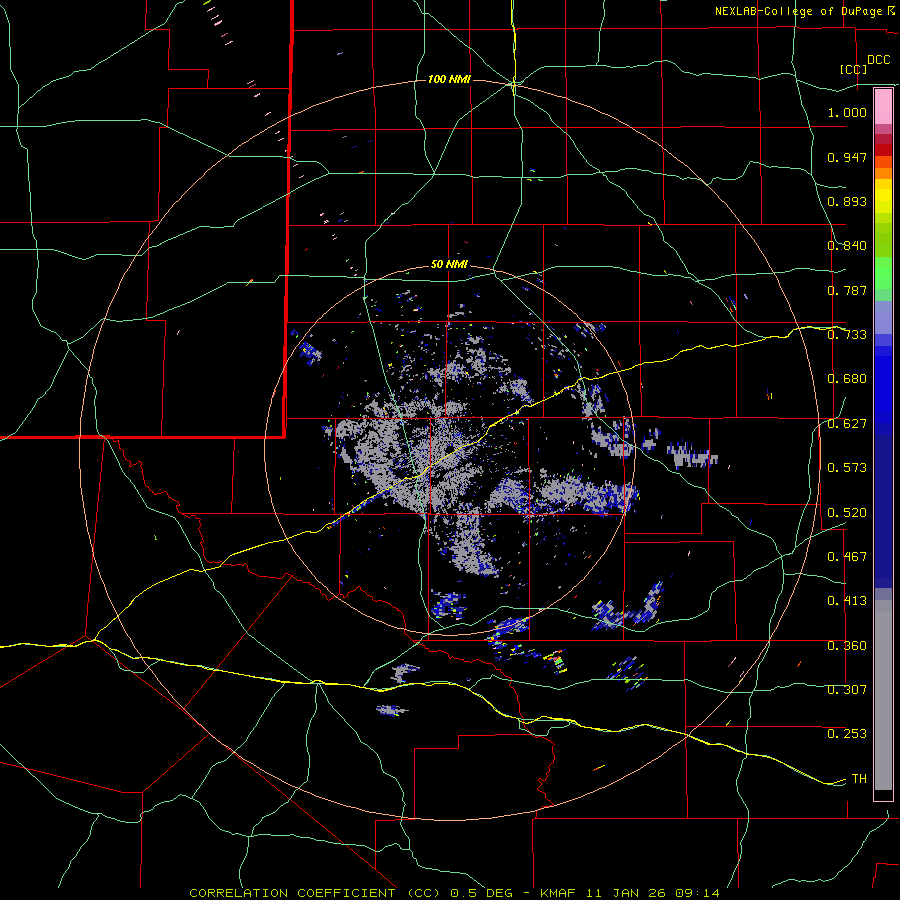Click the 0.627 scale value
900x900 pixels.
(x=847, y=424)
